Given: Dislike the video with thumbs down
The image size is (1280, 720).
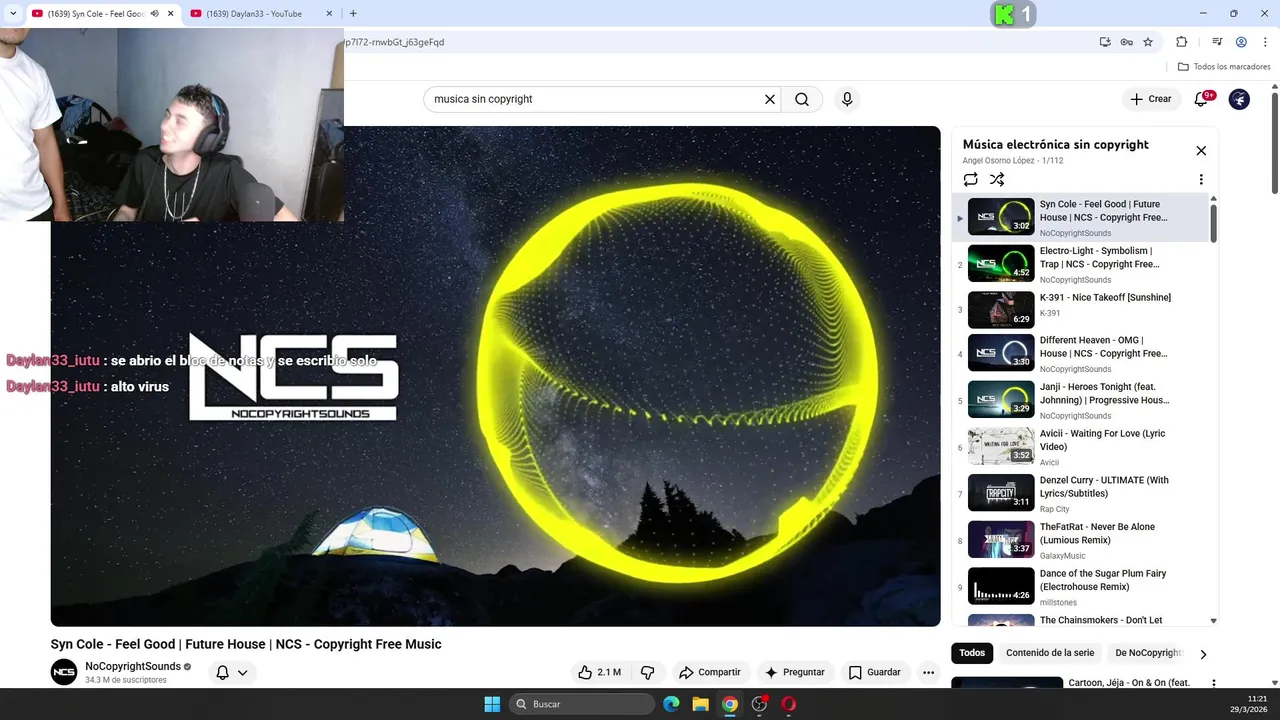Looking at the screenshot, I should click(647, 672).
